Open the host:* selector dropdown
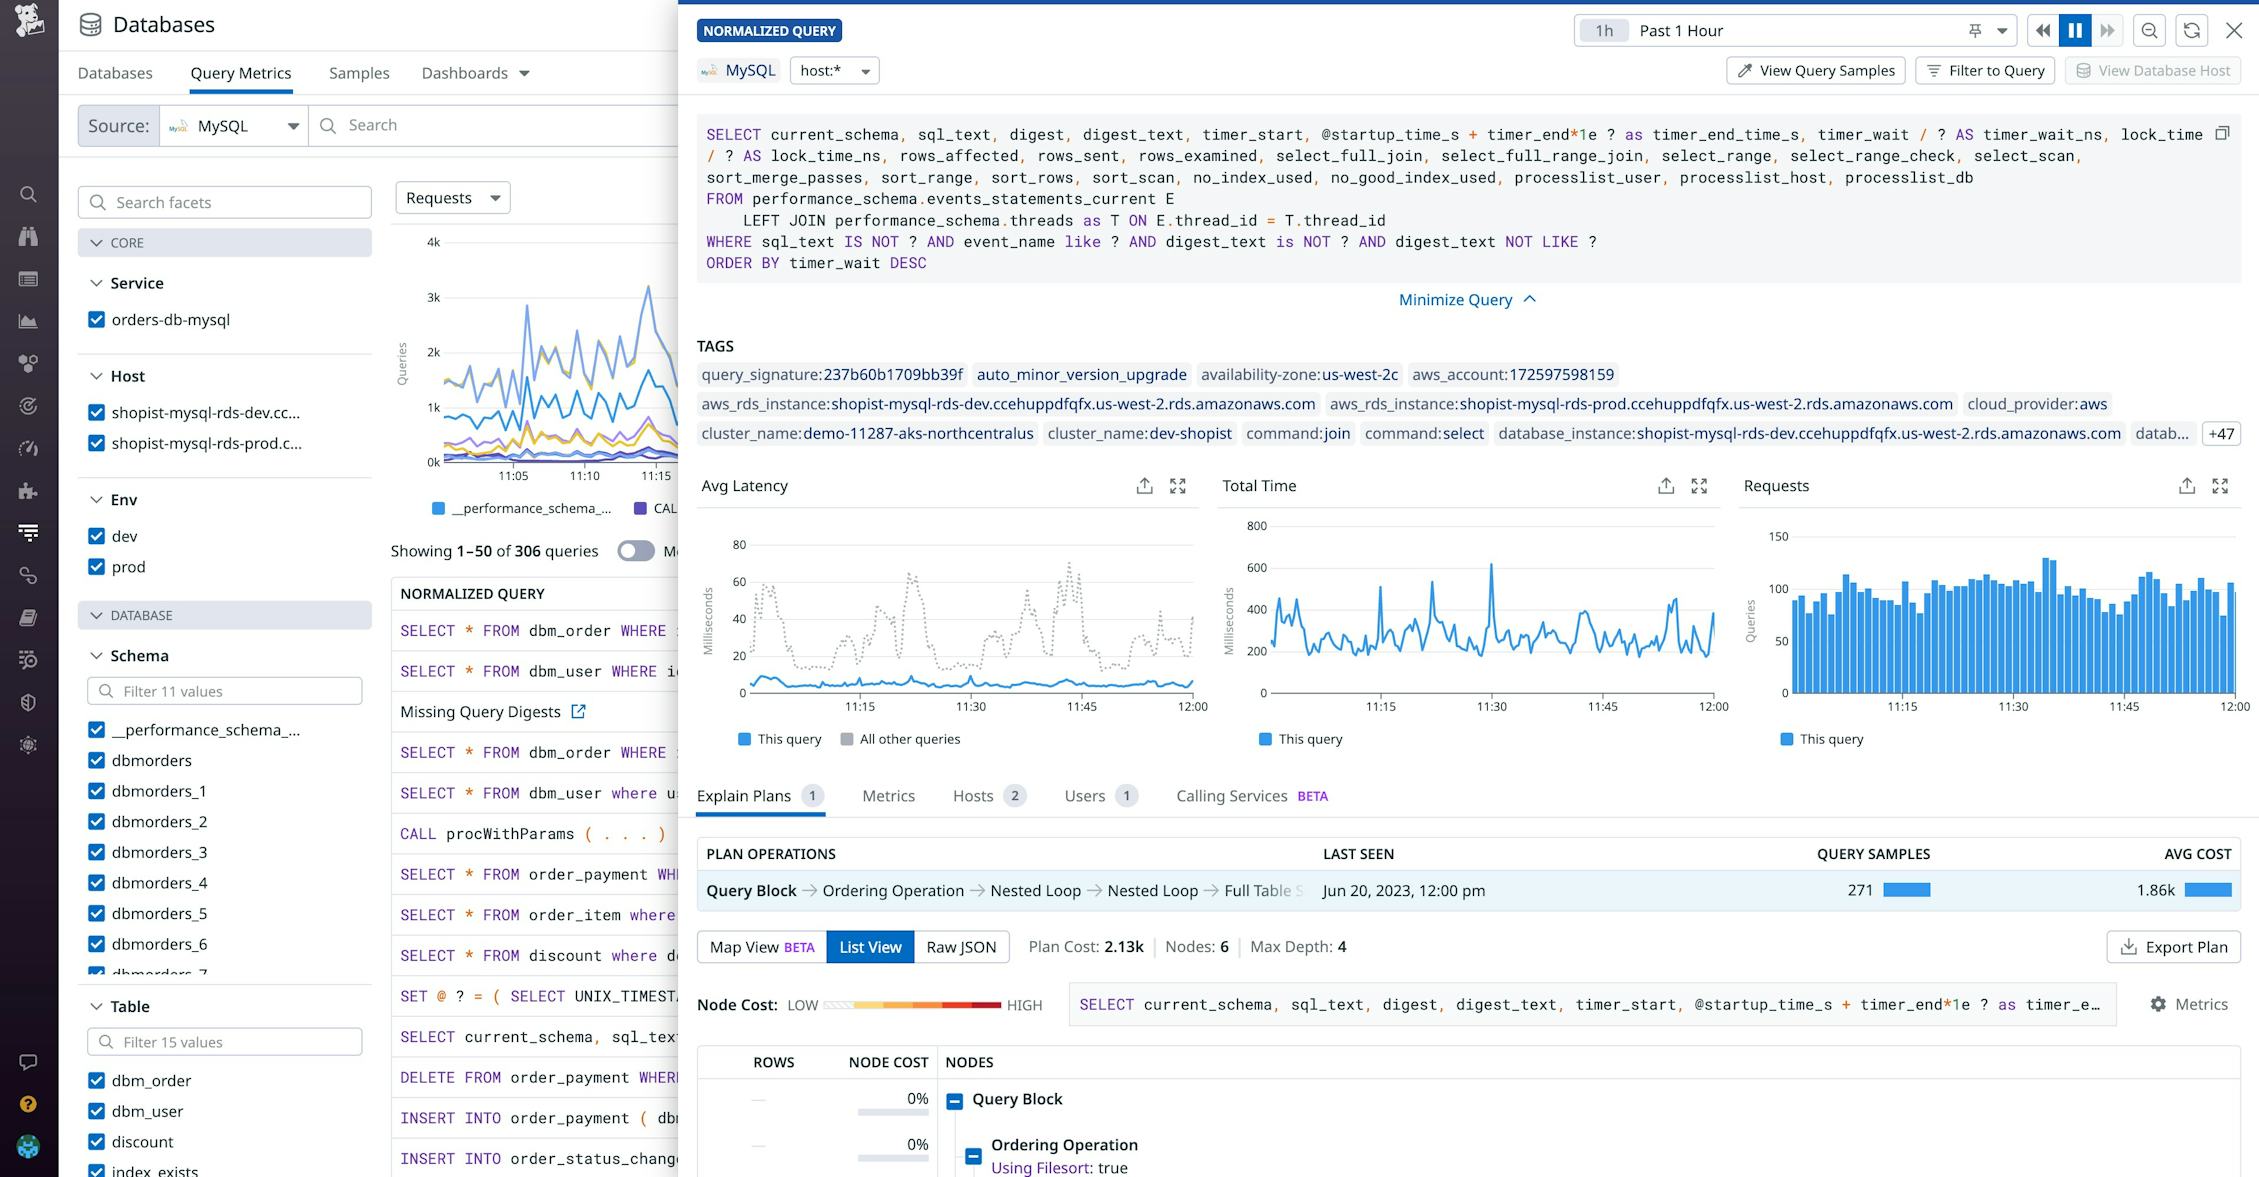Screen dimensions: 2259x1177 [x=834, y=70]
